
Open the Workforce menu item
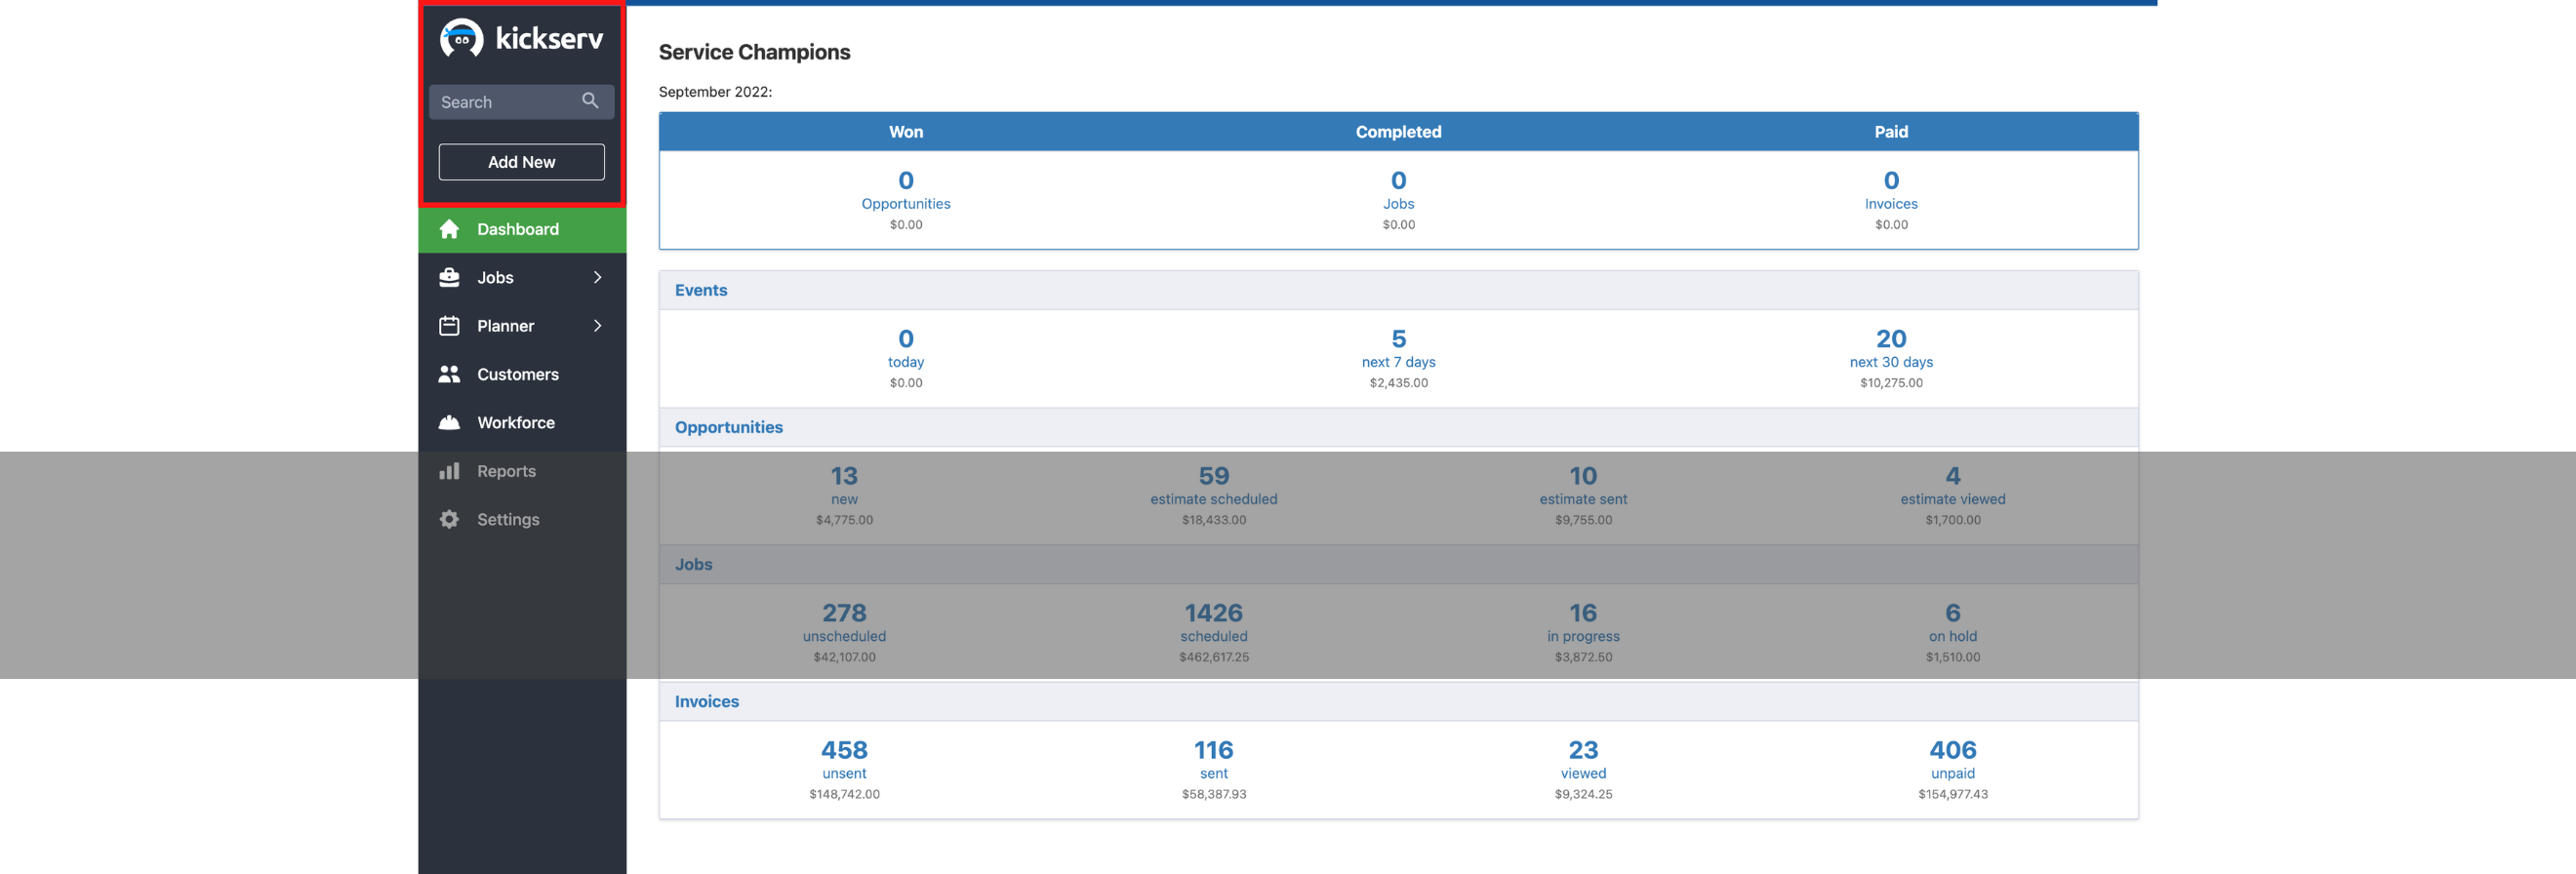point(515,422)
